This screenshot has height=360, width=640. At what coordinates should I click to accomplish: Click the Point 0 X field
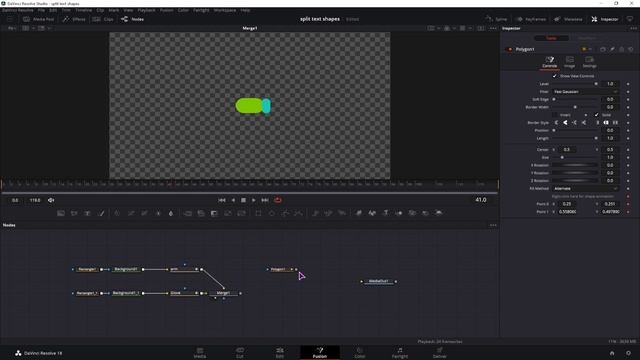point(567,204)
